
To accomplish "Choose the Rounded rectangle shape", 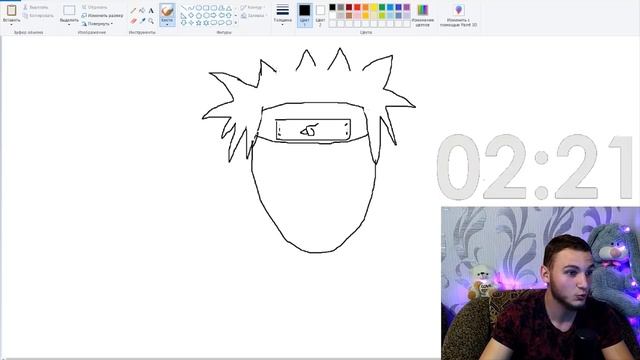I will coord(214,8).
